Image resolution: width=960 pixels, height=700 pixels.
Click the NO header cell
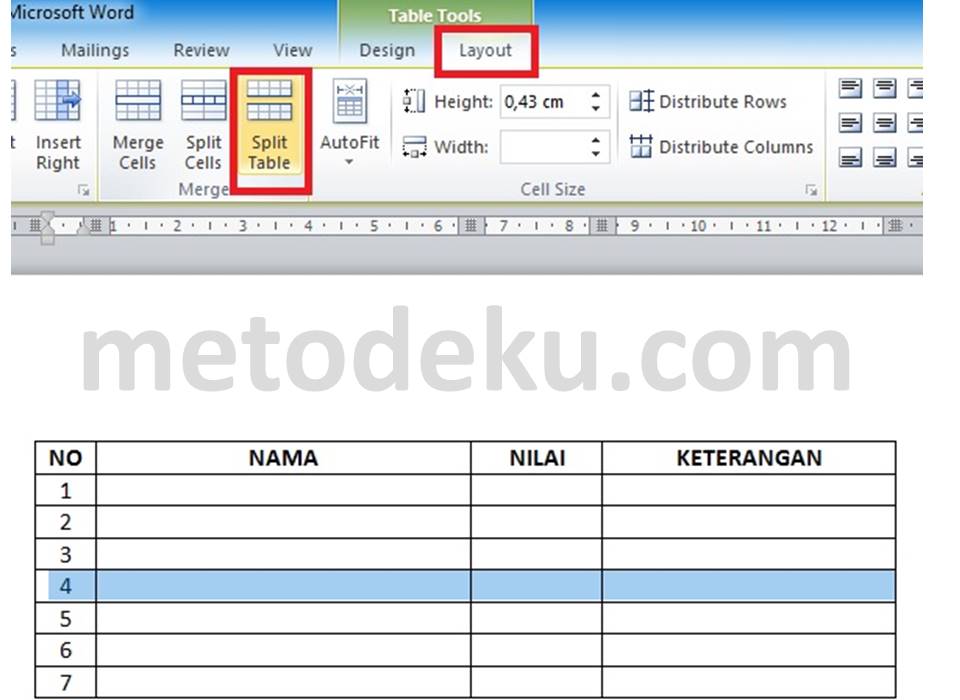[66, 458]
